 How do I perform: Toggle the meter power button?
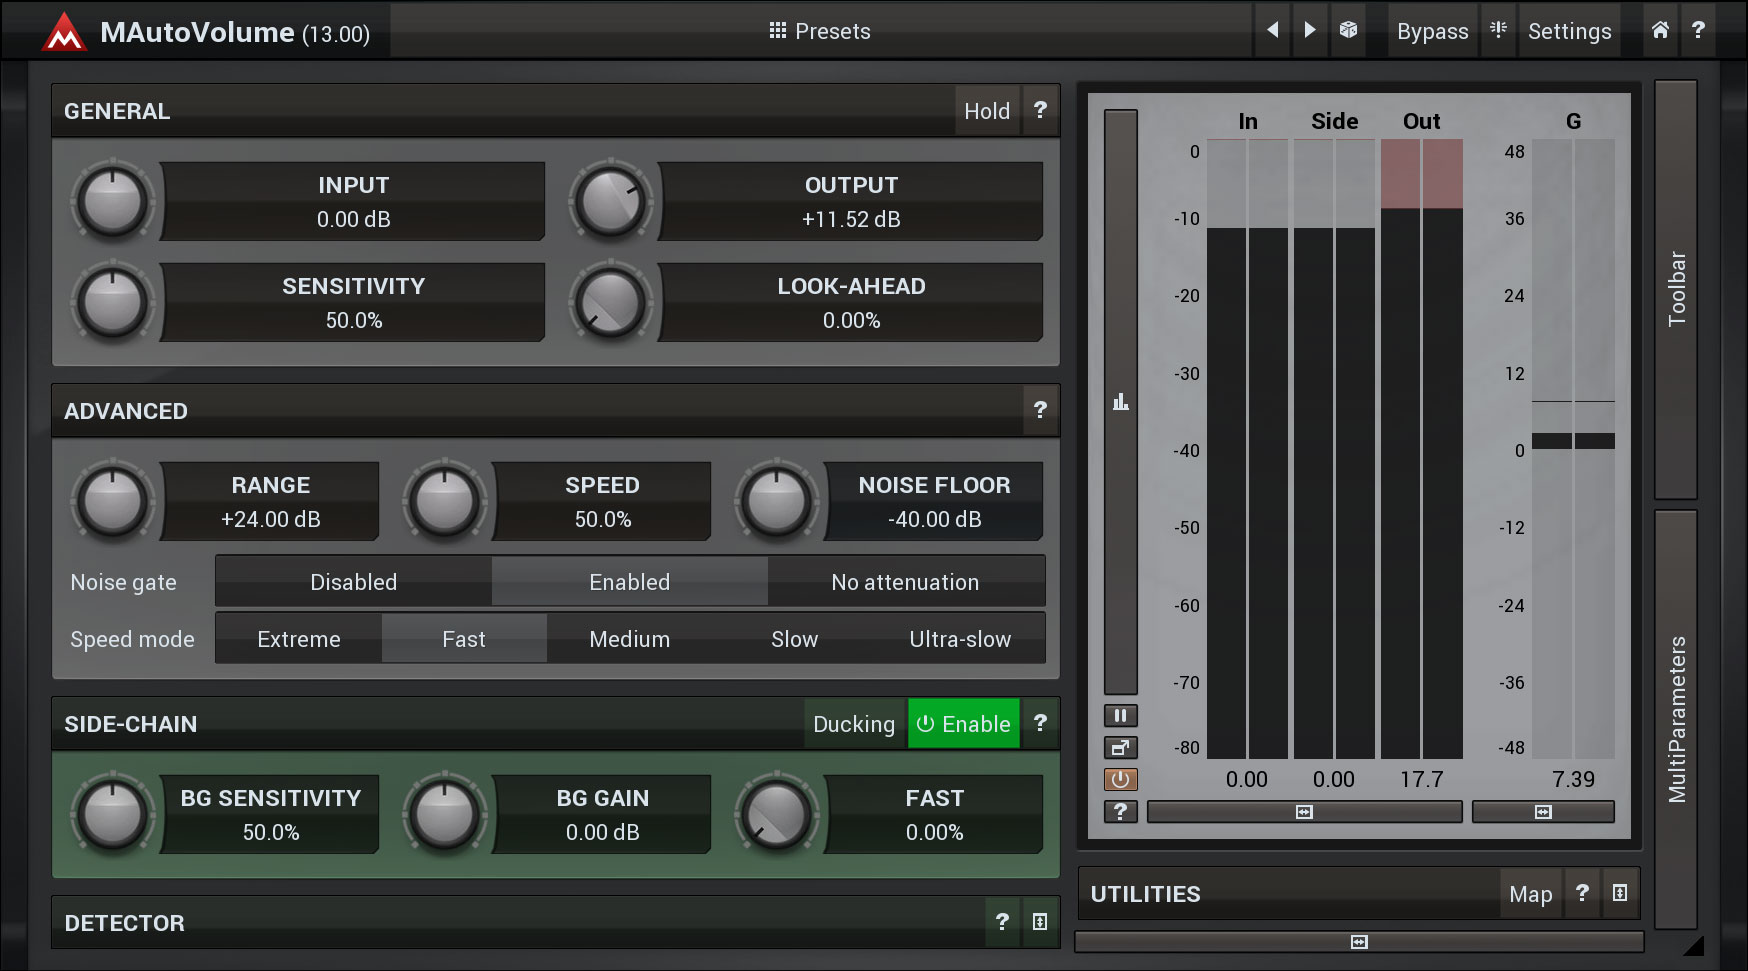point(1120,779)
